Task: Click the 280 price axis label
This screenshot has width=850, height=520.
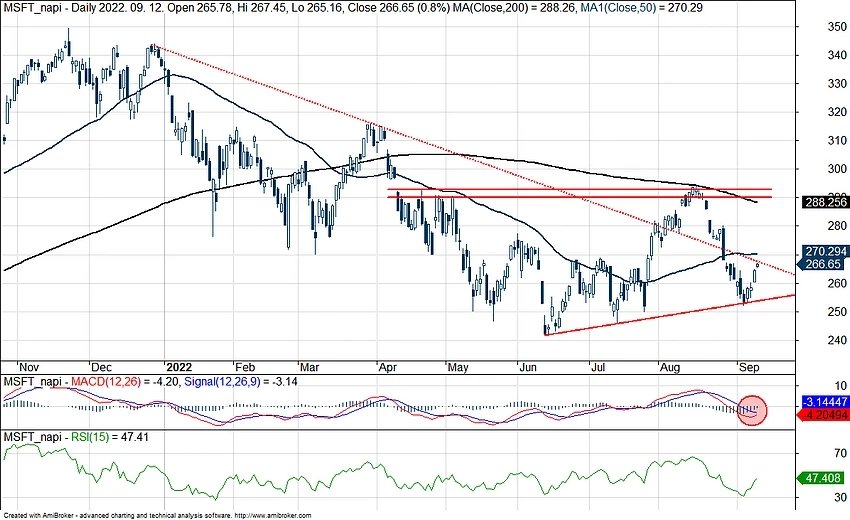Action: pos(836,226)
